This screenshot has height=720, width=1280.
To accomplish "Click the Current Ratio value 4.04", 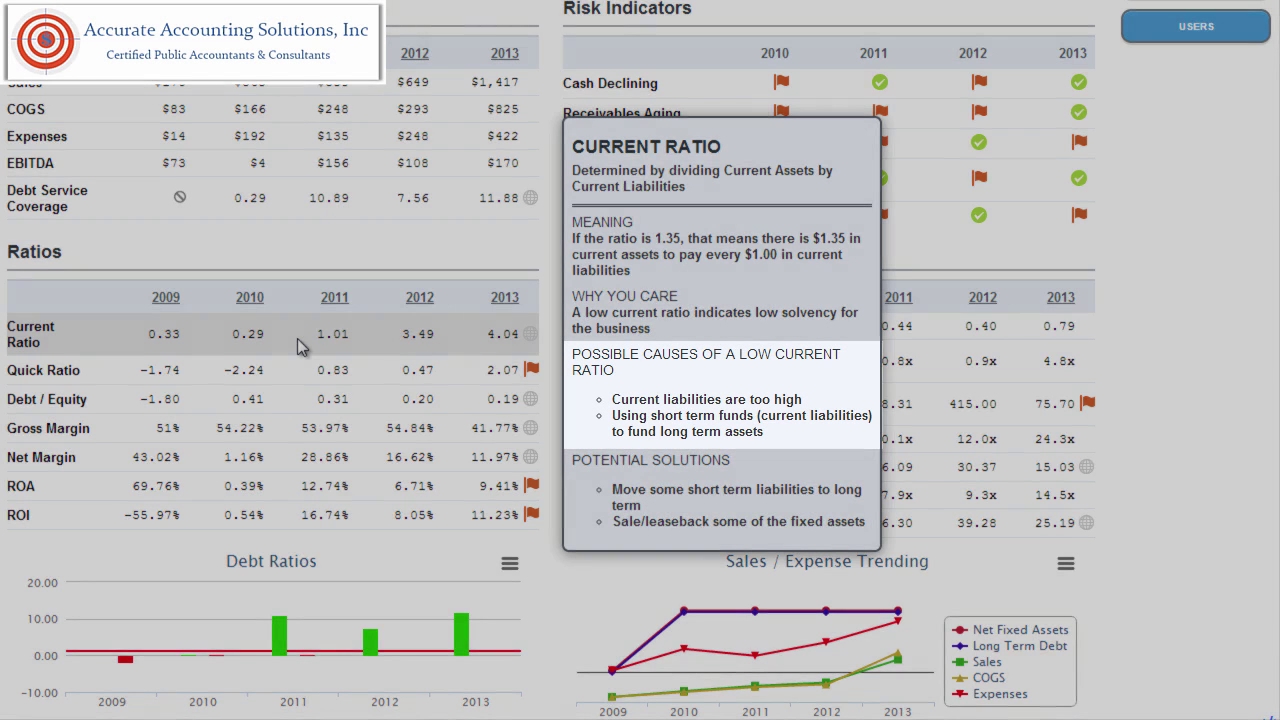I will [x=503, y=334].
